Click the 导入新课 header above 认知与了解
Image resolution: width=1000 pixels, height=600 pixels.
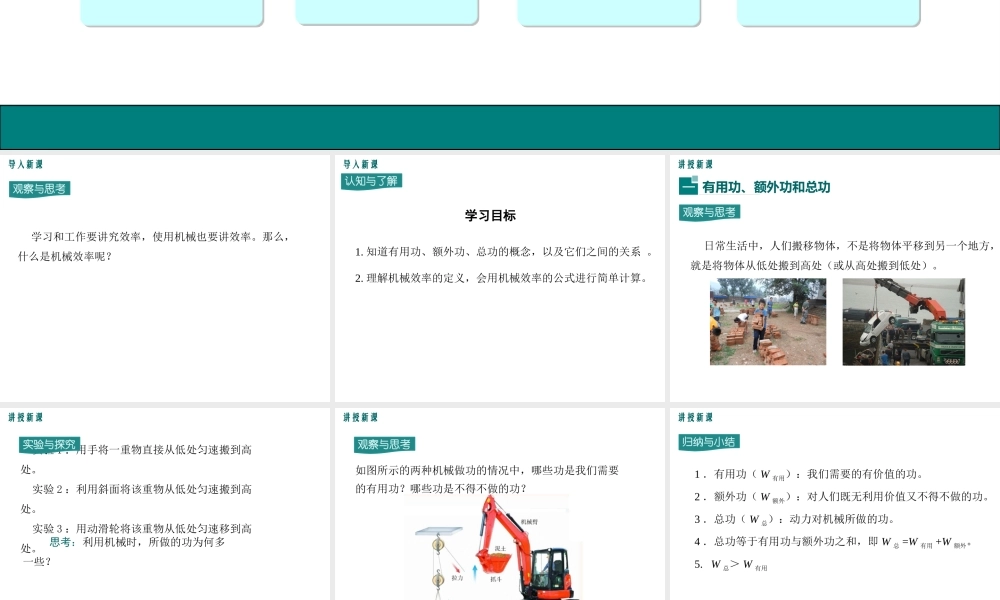coord(360,165)
